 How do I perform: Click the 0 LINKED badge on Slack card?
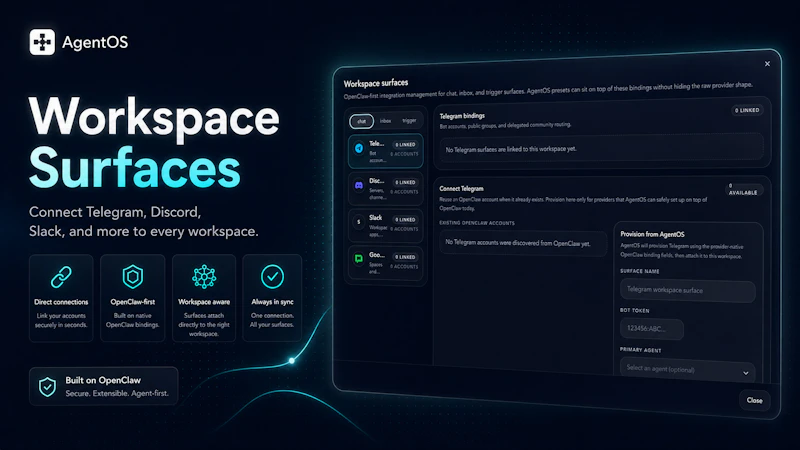405,219
